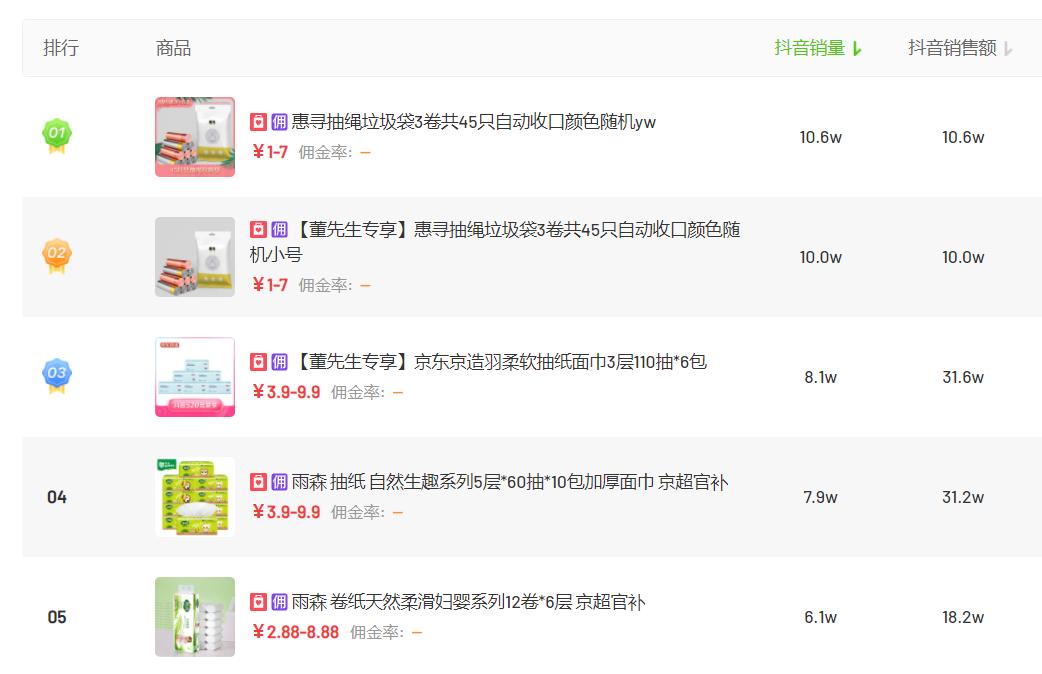This screenshot has height=674, width=1042.
Task: Click the red shop icon on first product
Action: pyautogui.click(x=259, y=122)
